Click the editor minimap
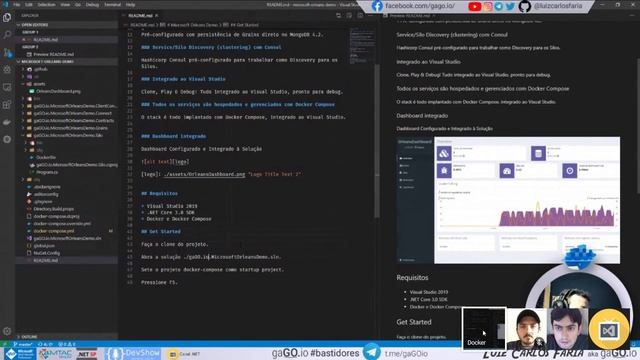The image size is (640, 360). (x=362, y=46)
